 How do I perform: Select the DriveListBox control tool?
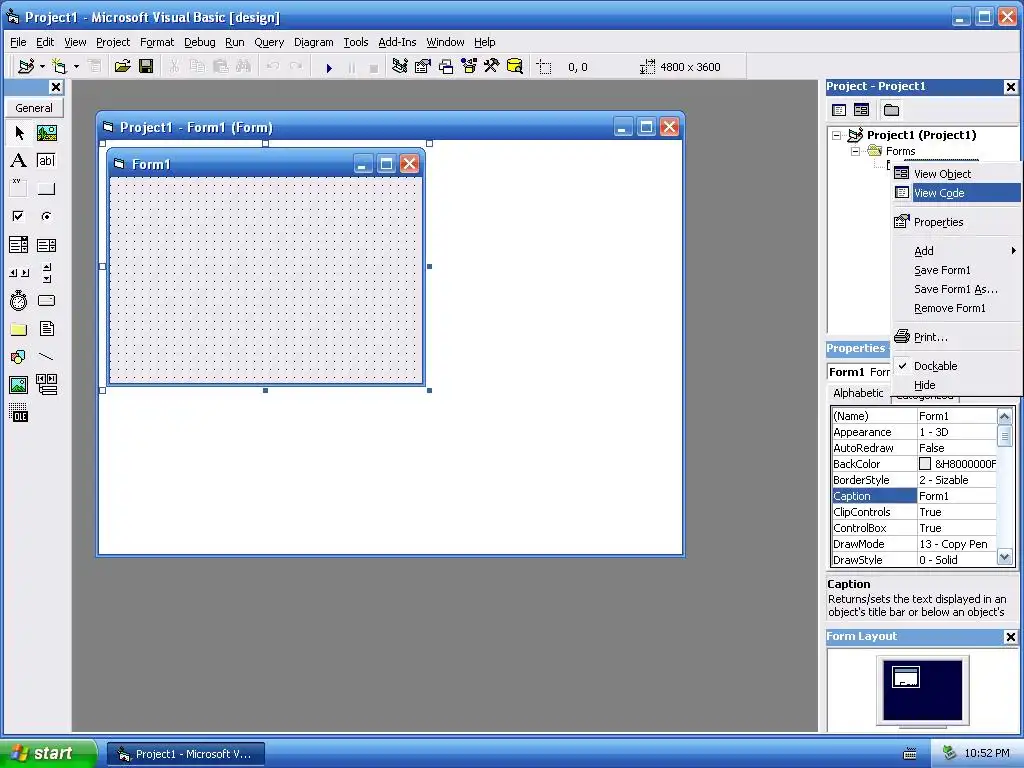click(x=46, y=300)
